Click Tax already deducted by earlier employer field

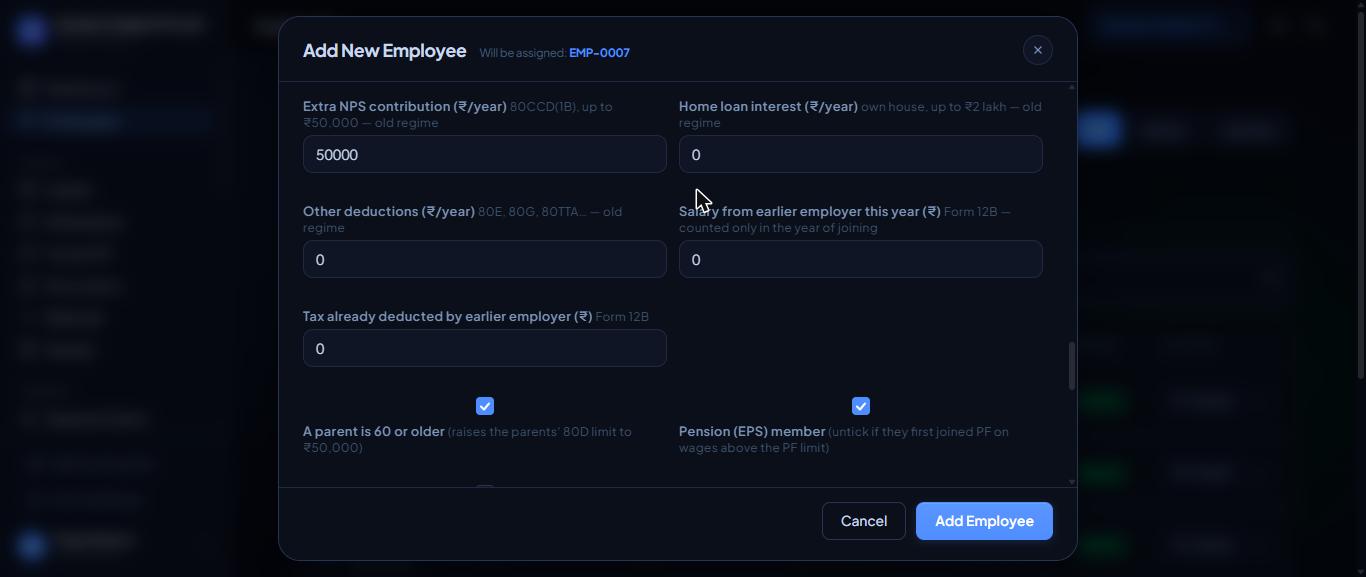(485, 349)
